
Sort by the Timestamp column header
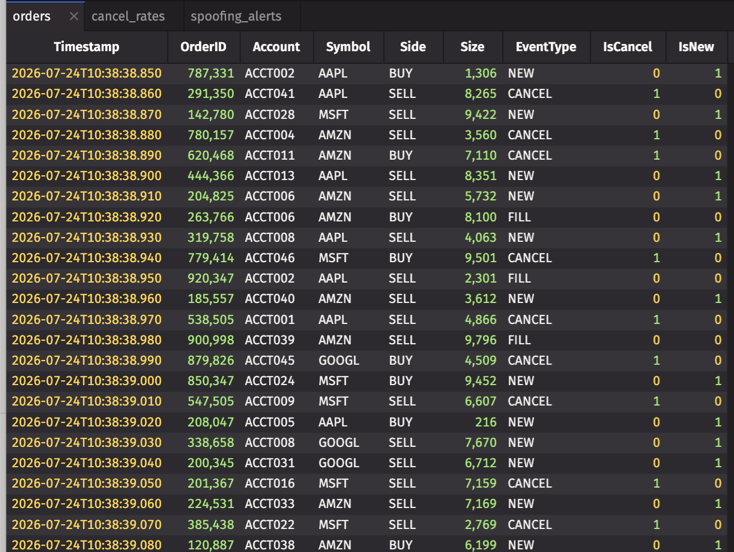[87, 47]
